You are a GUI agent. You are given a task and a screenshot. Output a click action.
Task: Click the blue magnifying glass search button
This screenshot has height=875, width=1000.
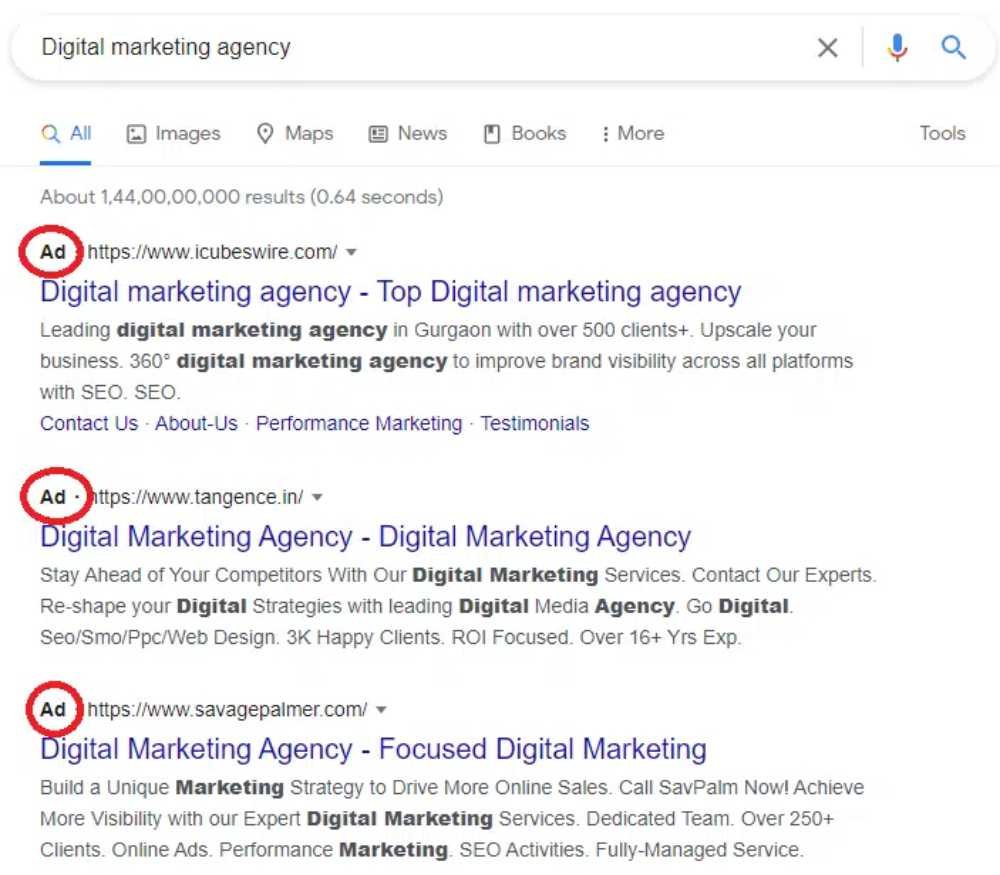point(954,47)
